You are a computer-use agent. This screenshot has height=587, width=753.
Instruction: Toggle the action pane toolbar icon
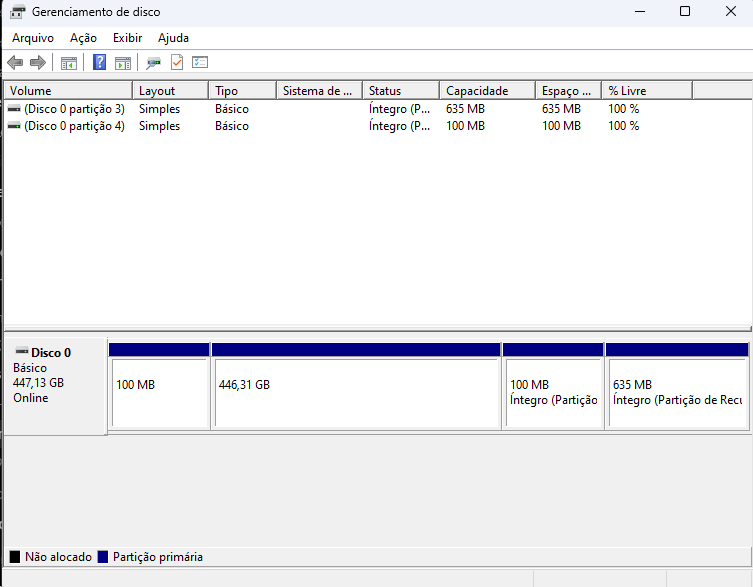(x=123, y=63)
